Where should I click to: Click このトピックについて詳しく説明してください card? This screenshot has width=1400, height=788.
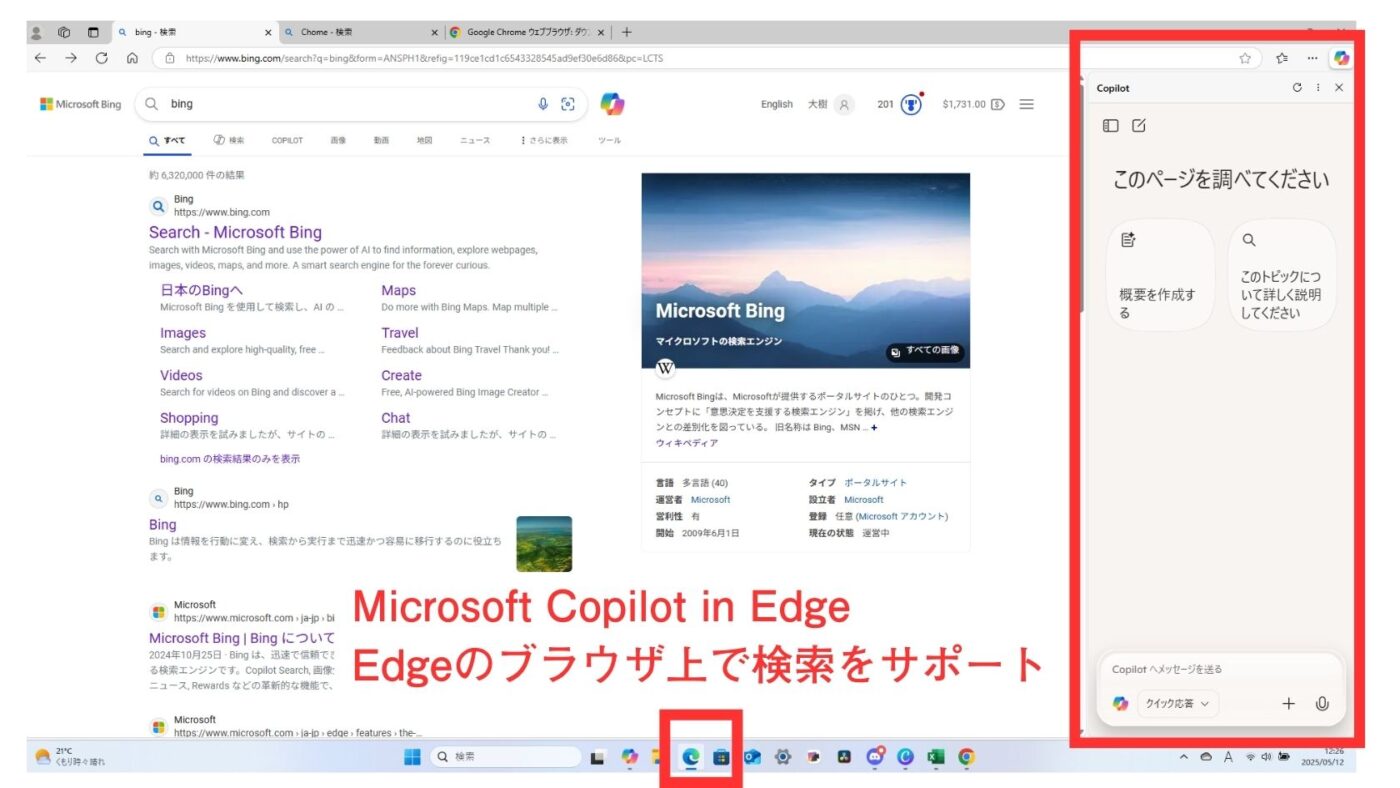click(1282, 276)
